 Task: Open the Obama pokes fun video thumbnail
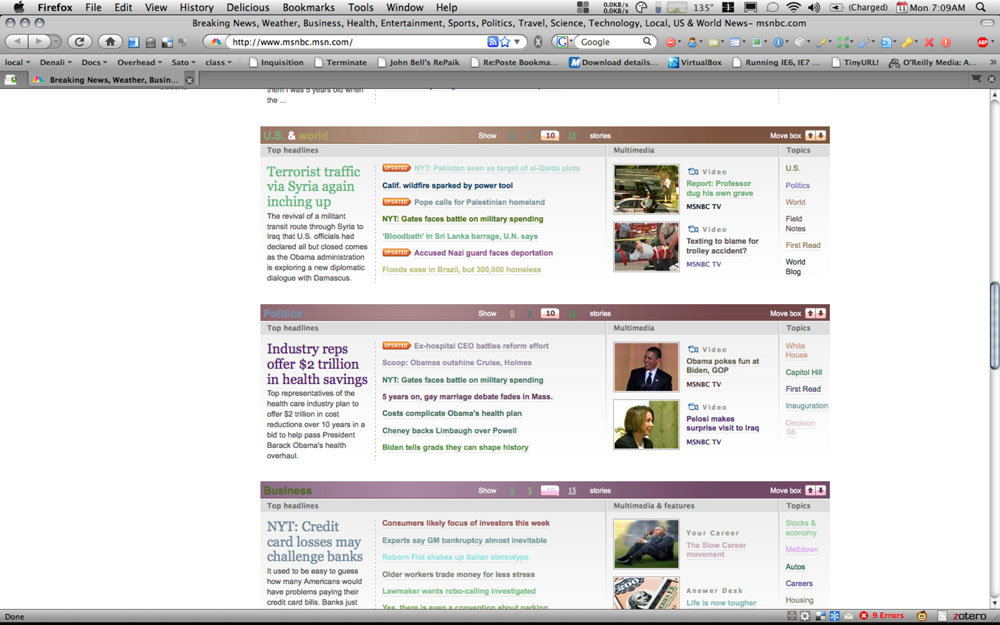[646, 367]
